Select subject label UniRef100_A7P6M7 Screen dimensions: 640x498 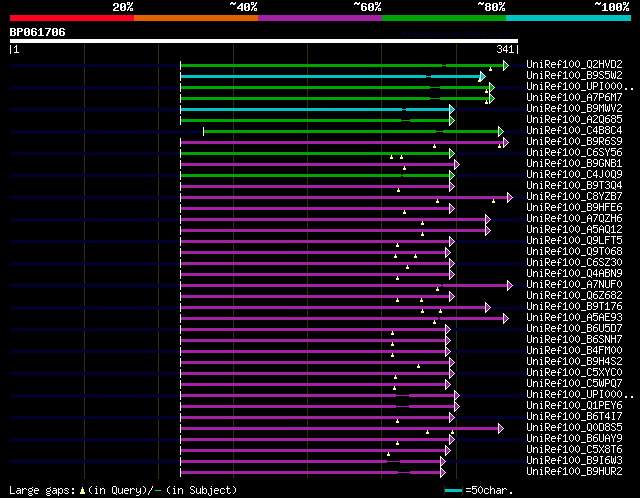(x=574, y=97)
